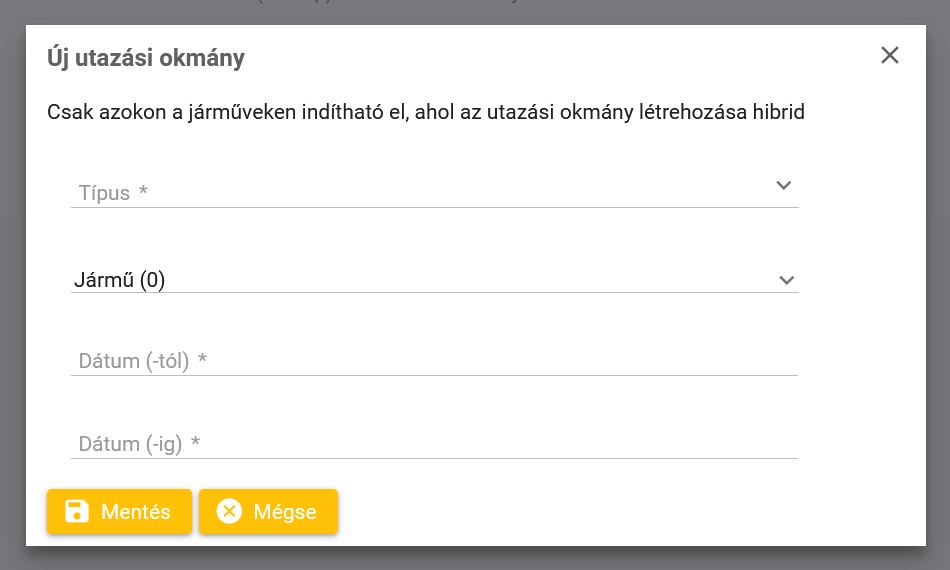
Task: Click the asterisk next to Dátum (-ig)
Action: [195, 442]
